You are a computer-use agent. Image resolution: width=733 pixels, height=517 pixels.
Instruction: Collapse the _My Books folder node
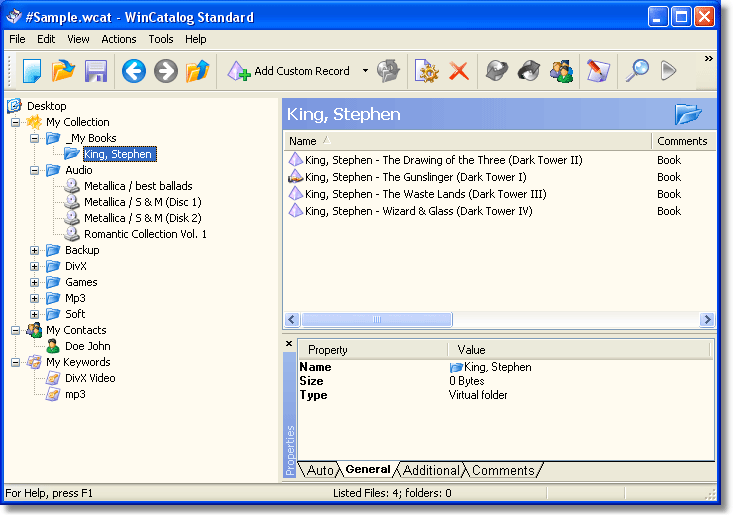click(x=34, y=138)
